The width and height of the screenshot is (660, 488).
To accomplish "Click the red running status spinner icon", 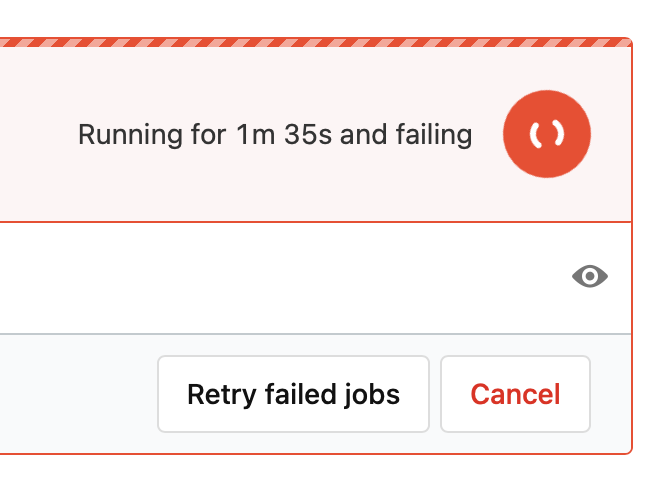I will point(547,135).
